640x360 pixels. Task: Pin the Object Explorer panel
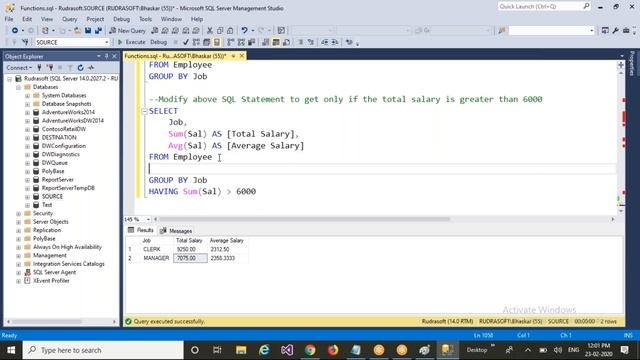pos(107,56)
